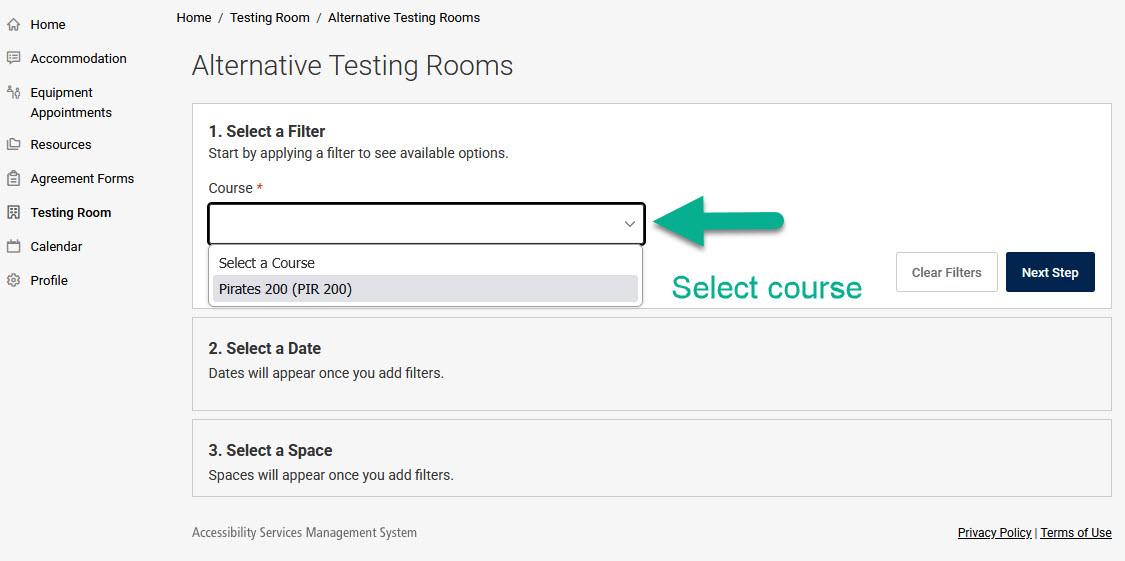
Task: Click the Calendar icon in sidebar
Action: pyautogui.click(x=13, y=246)
